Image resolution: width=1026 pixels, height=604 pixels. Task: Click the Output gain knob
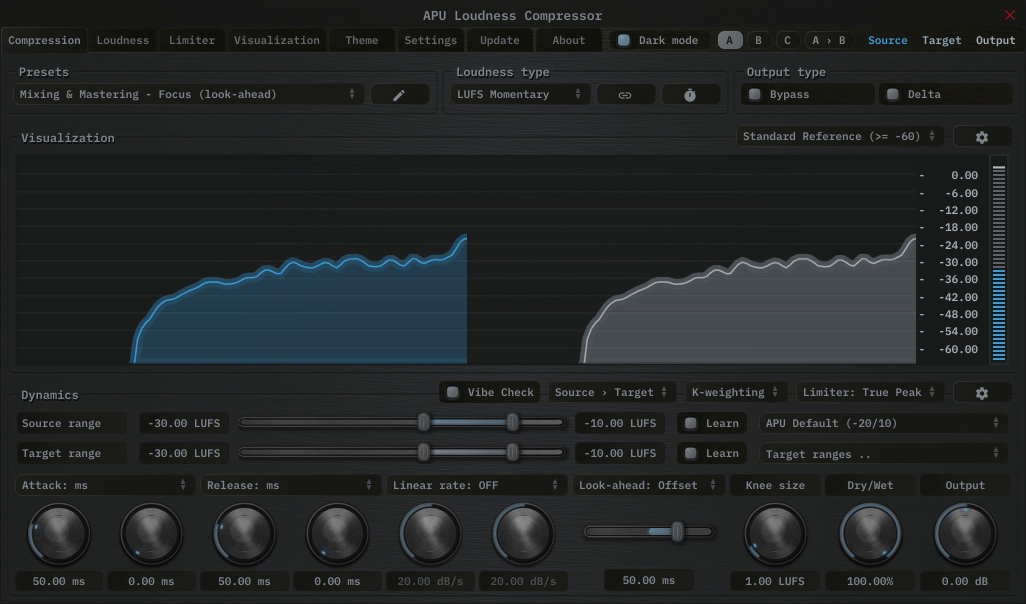tap(965, 533)
